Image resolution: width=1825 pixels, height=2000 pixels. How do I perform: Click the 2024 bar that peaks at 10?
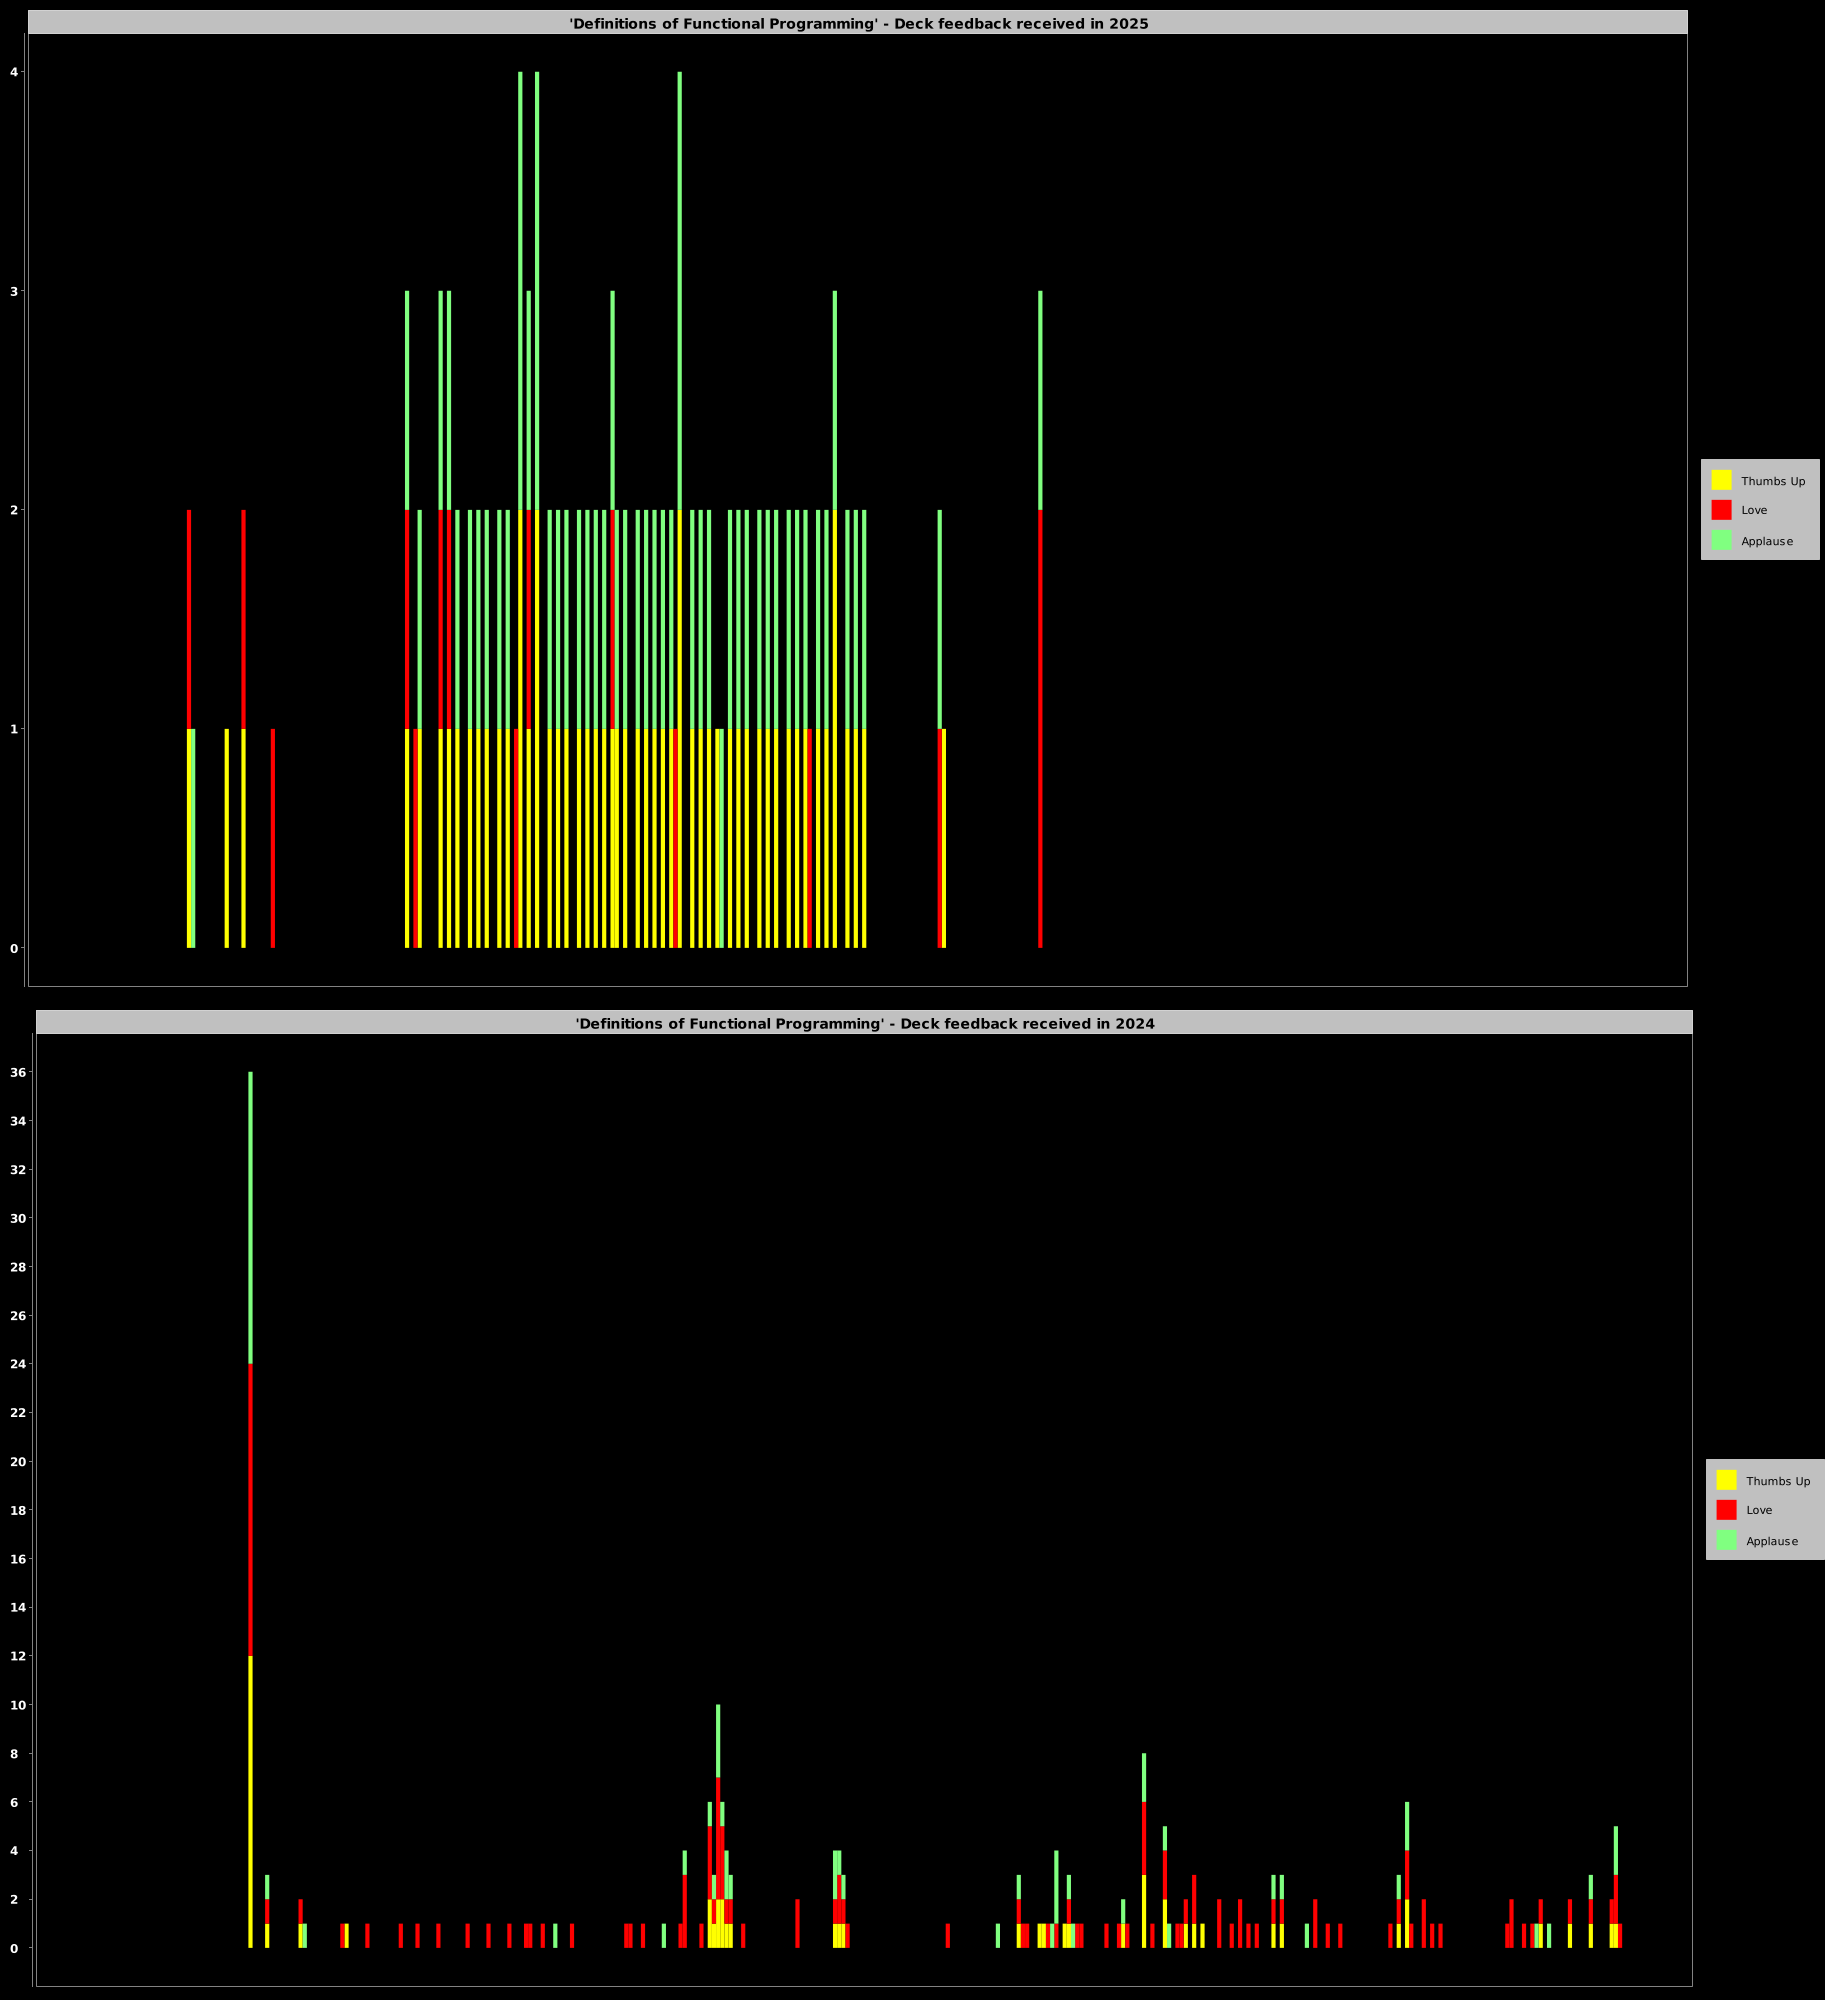(x=718, y=1826)
